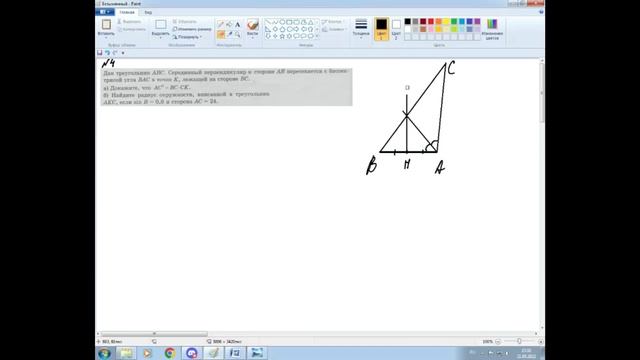Open the Rotate dropdown menu
Image resolution: width=640 pixels, height=360 pixels.
coord(187,37)
